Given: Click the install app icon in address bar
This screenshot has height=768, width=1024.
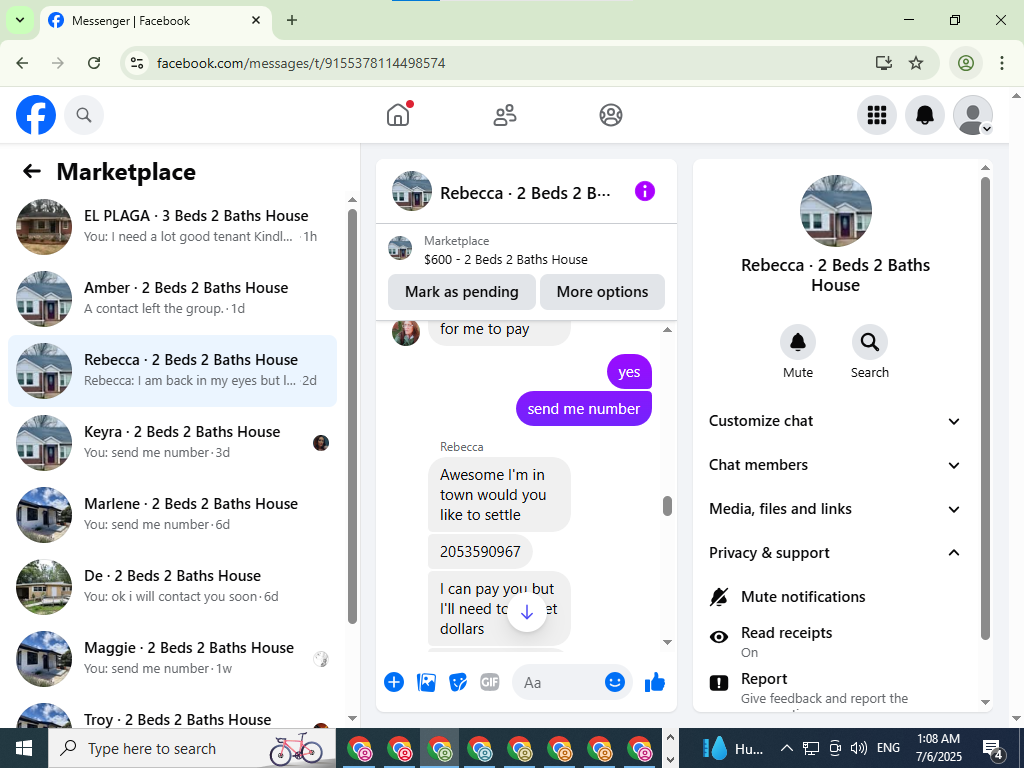Looking at the screenshot, I should 884,63.
